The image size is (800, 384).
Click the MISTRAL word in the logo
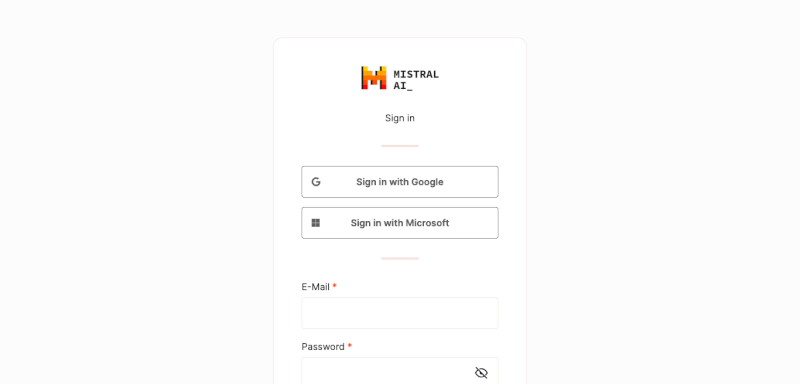[x=416, y=74]
